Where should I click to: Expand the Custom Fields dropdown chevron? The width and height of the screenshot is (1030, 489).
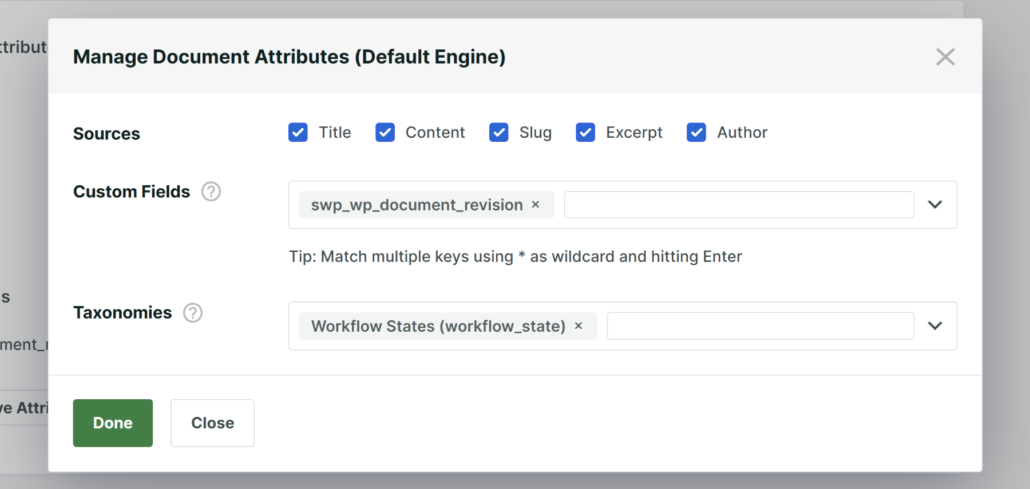point(935,204)
